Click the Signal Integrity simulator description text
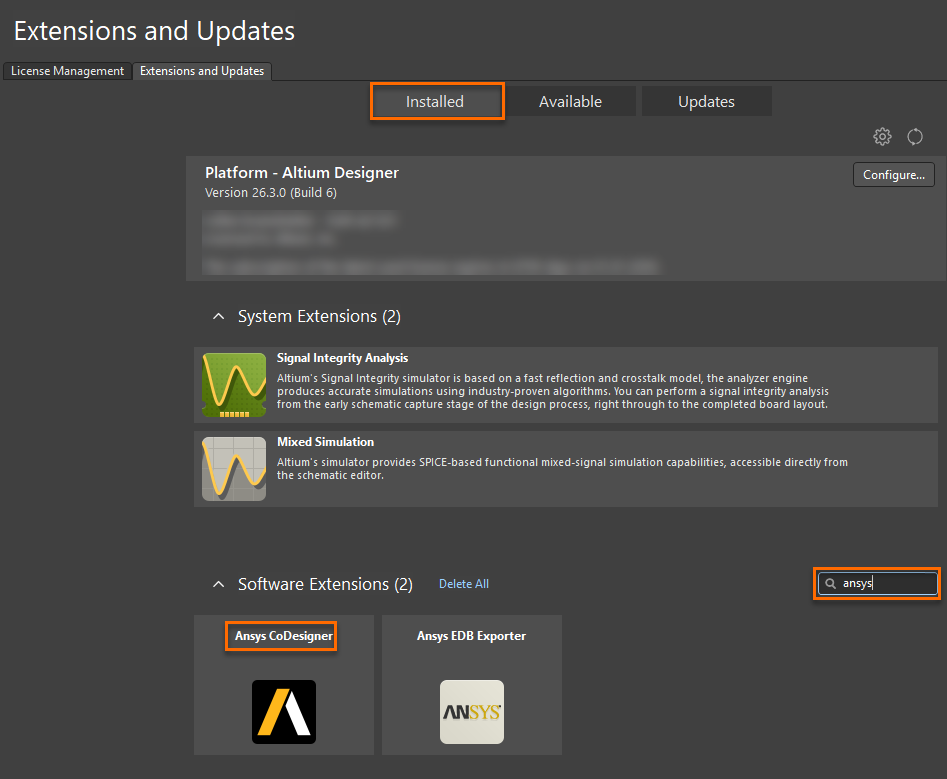Viewport: 947px width, 779px height. point(553,391)
